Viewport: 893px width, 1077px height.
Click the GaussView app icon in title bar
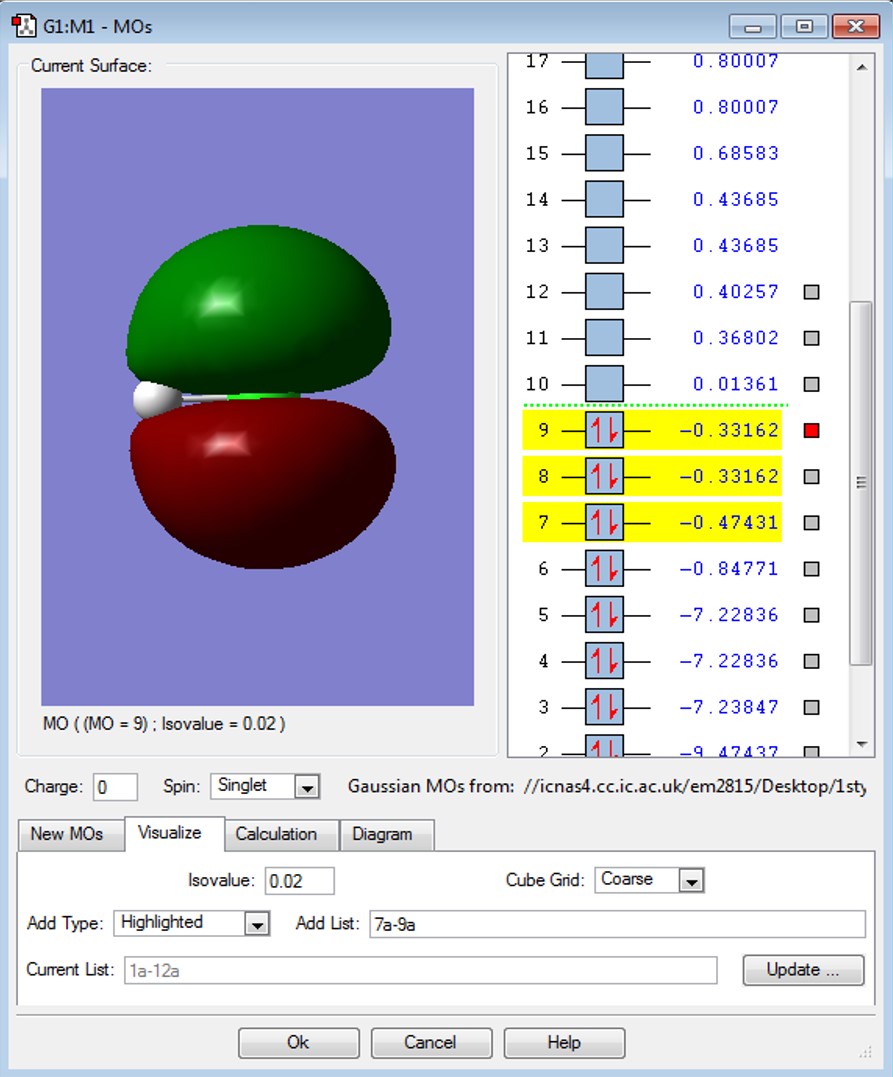[x=24, y=25]
